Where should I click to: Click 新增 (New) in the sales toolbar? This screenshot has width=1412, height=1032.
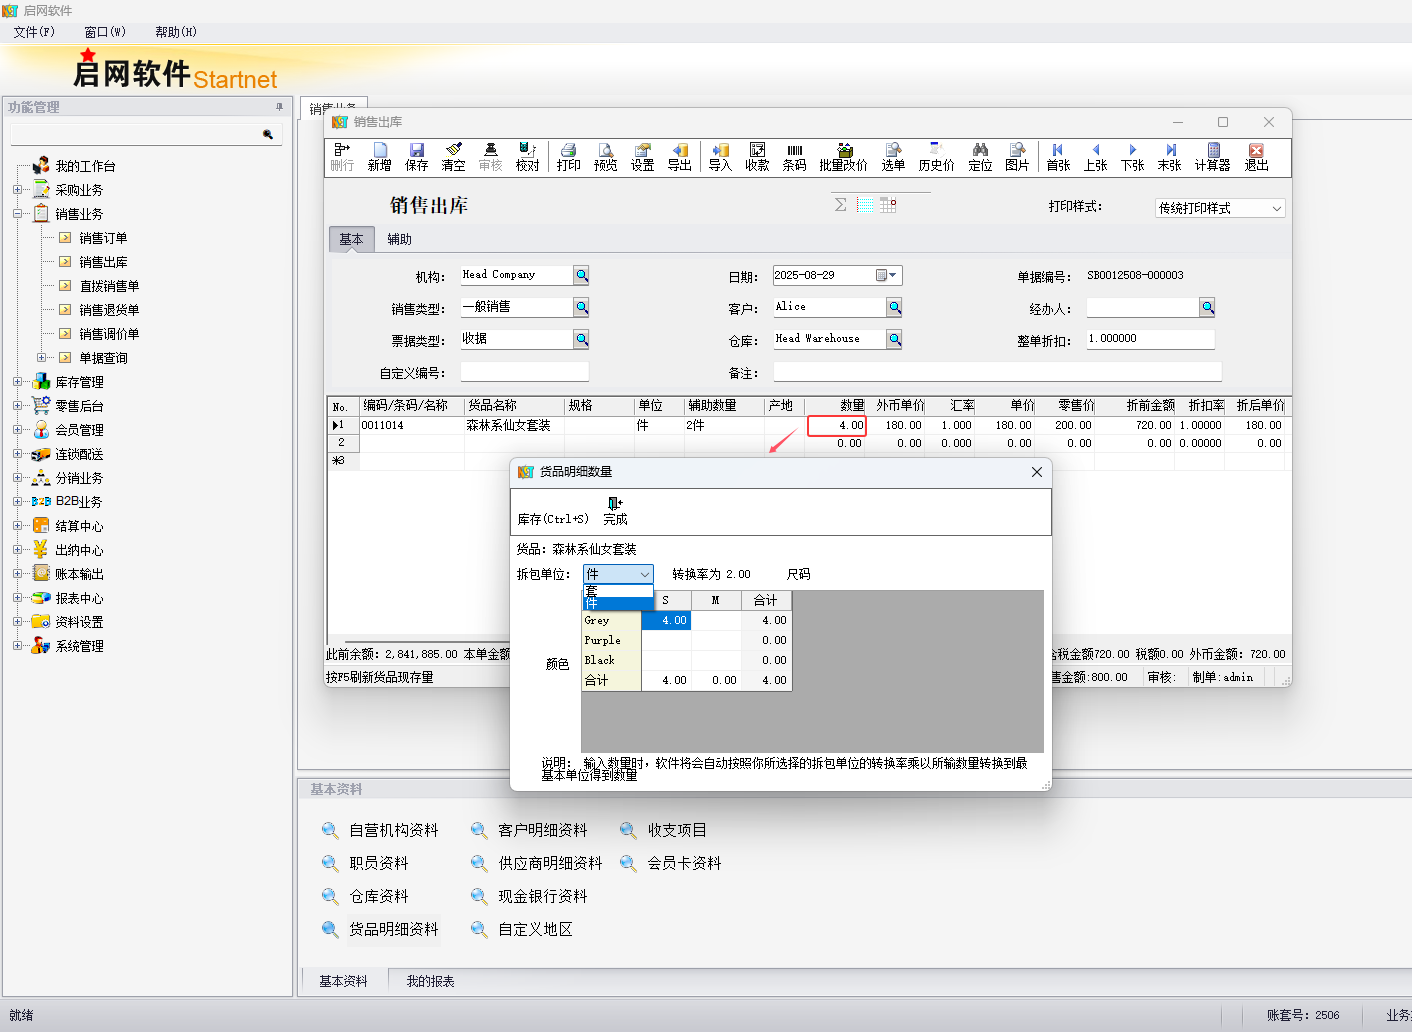pyautogui.click(x=379, y=157)
